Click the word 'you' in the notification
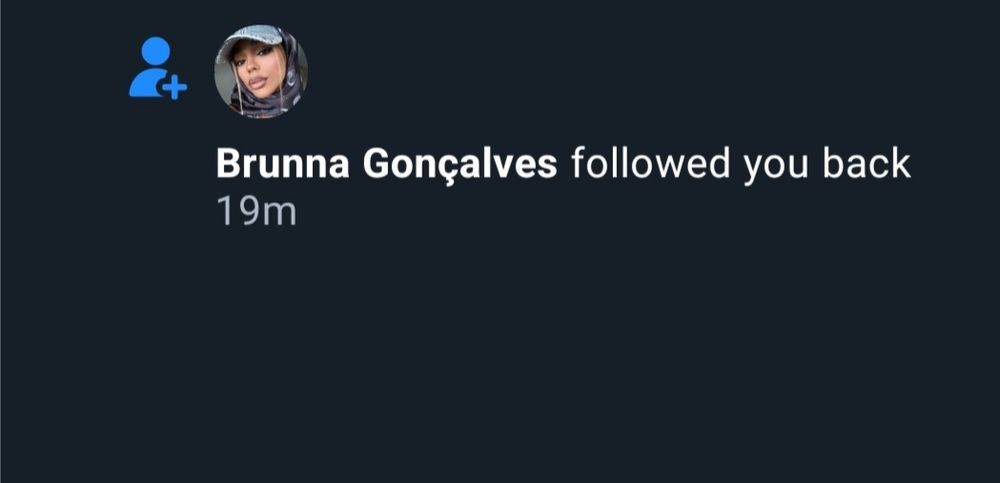 [x=776, y=167]
